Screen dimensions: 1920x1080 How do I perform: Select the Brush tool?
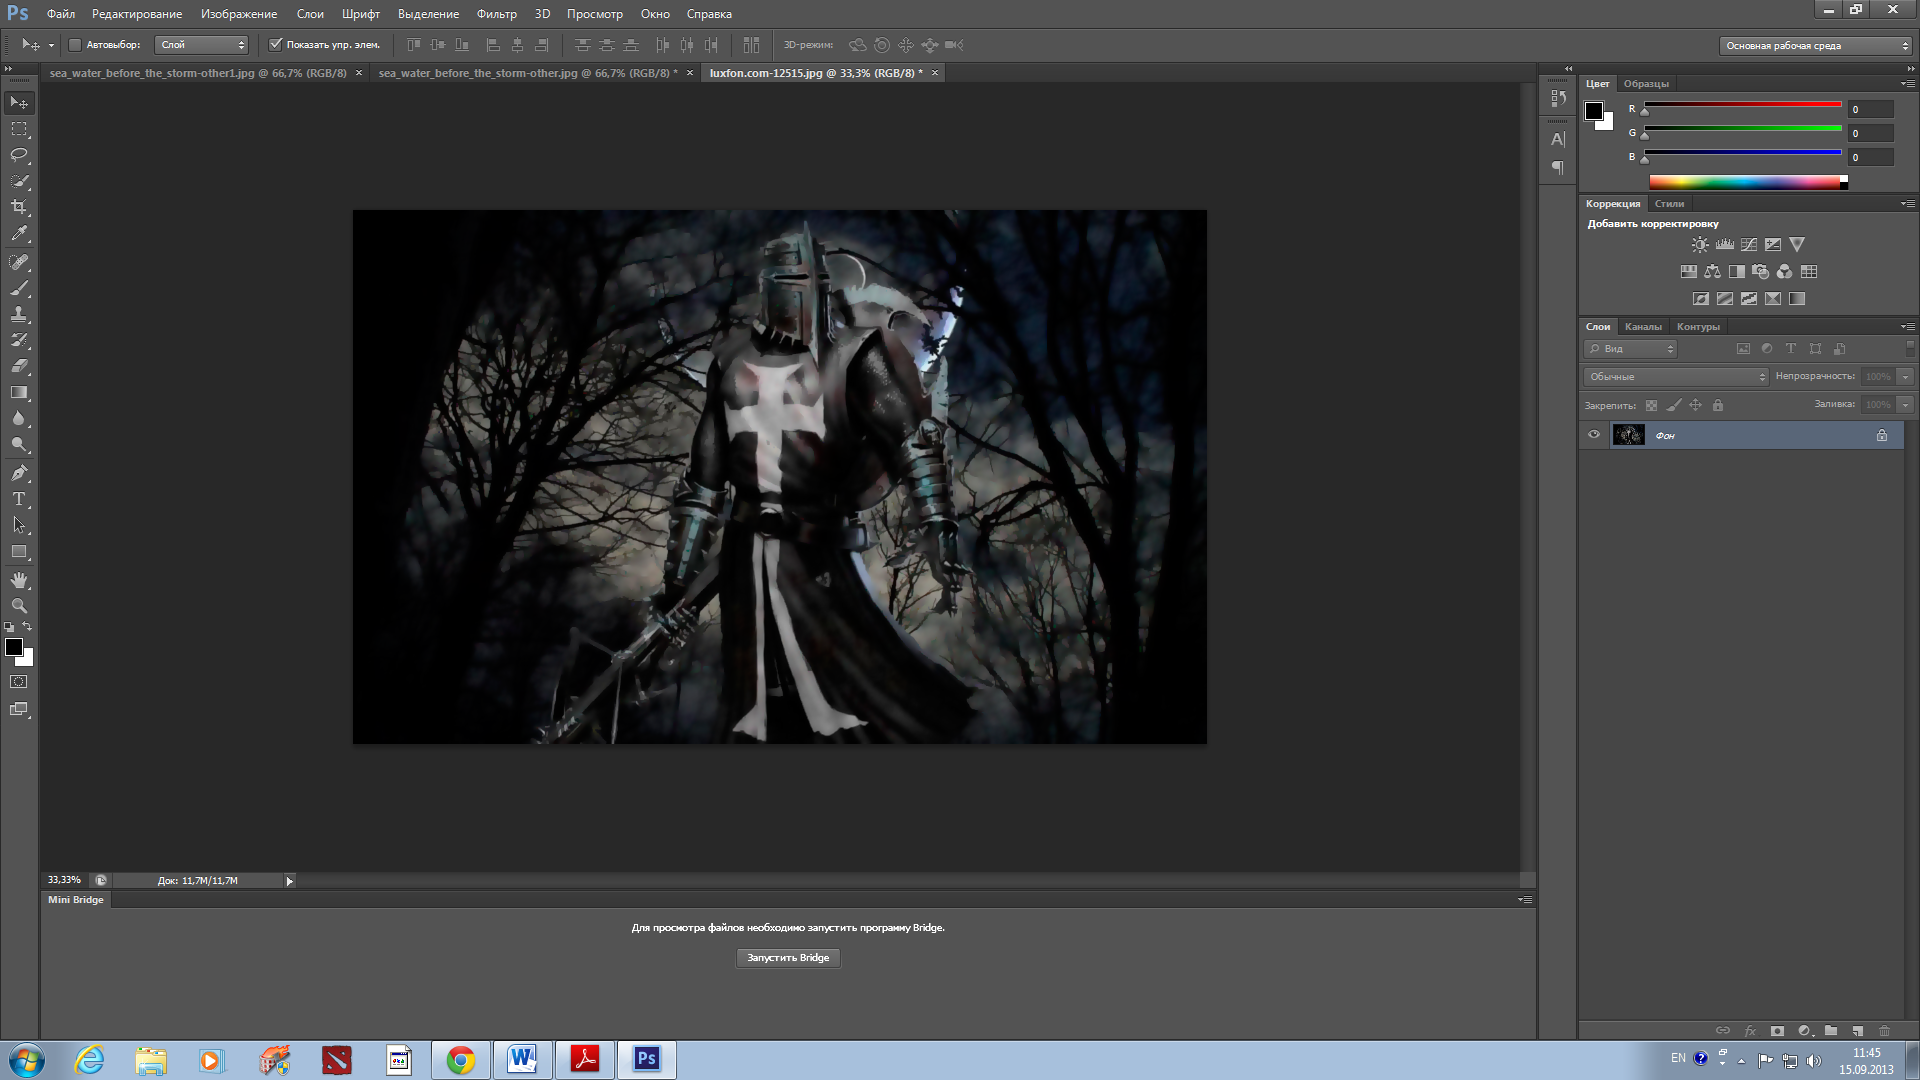19,288
